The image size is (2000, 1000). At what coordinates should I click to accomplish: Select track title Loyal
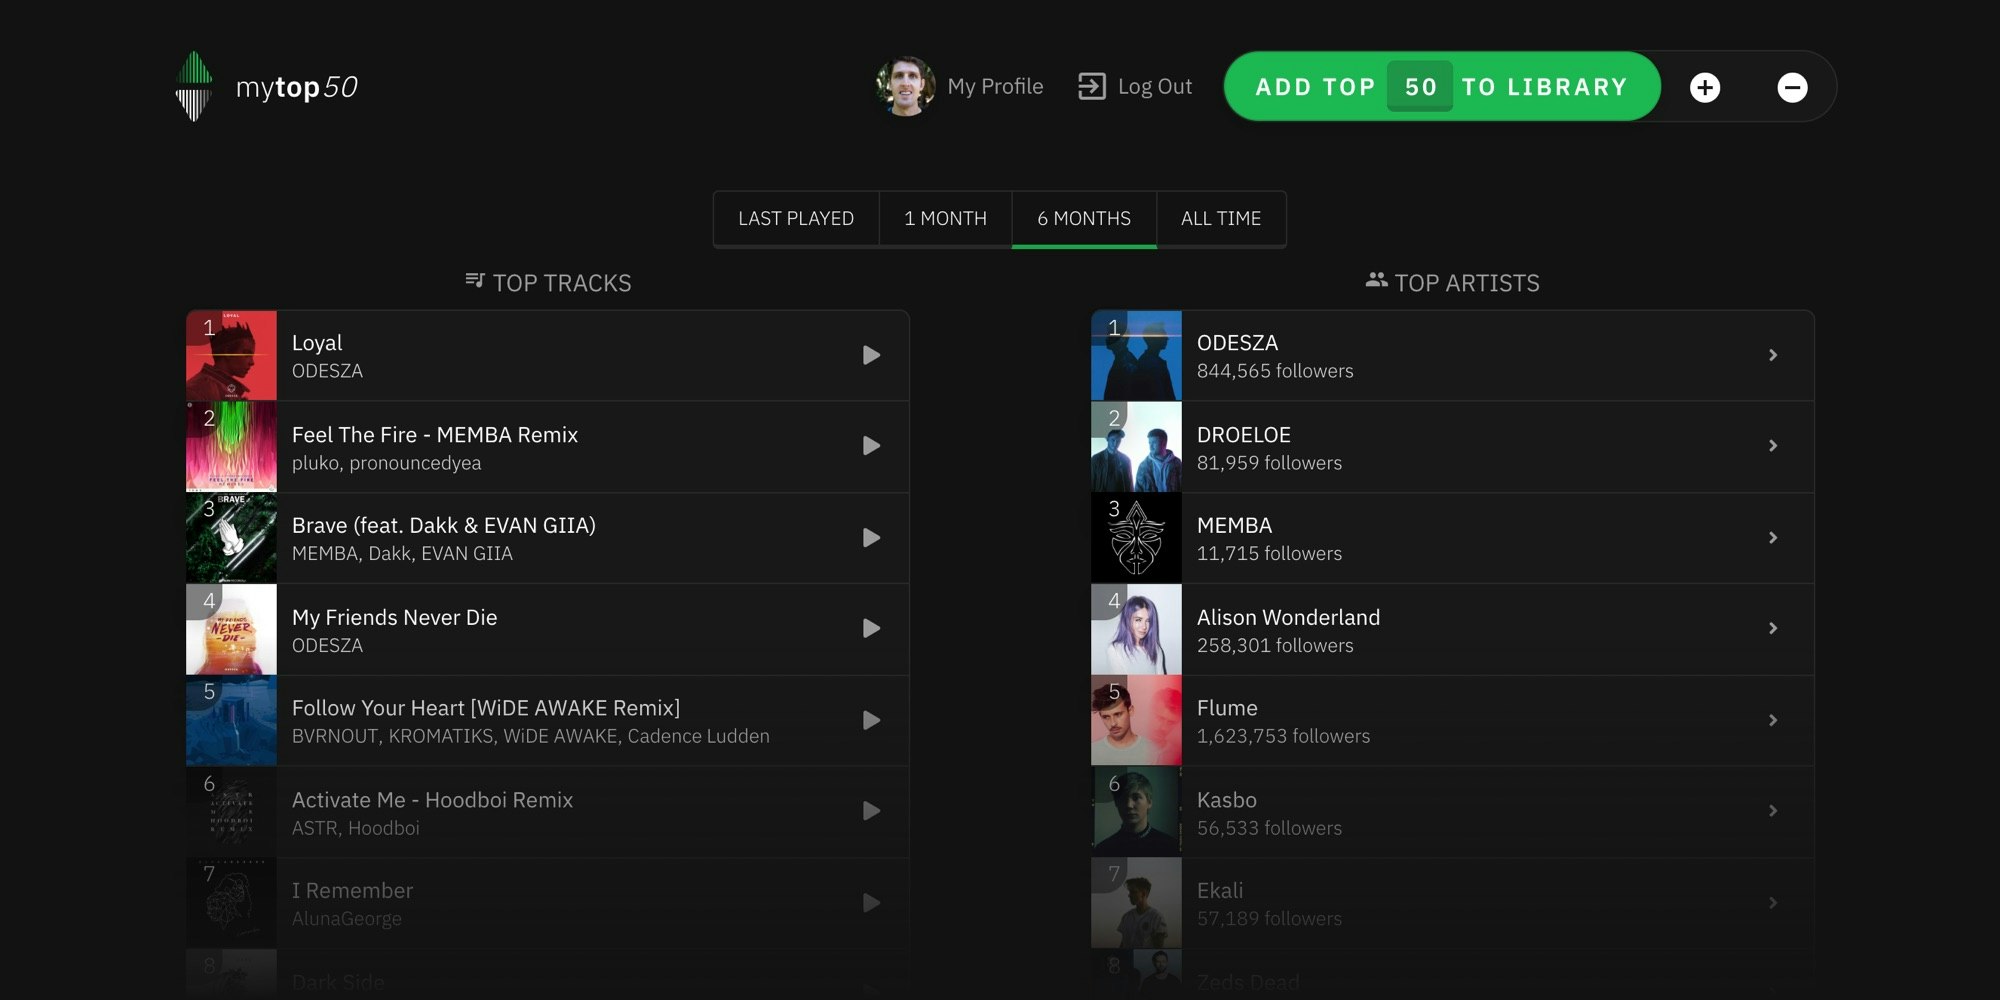(x=317, y=343)
